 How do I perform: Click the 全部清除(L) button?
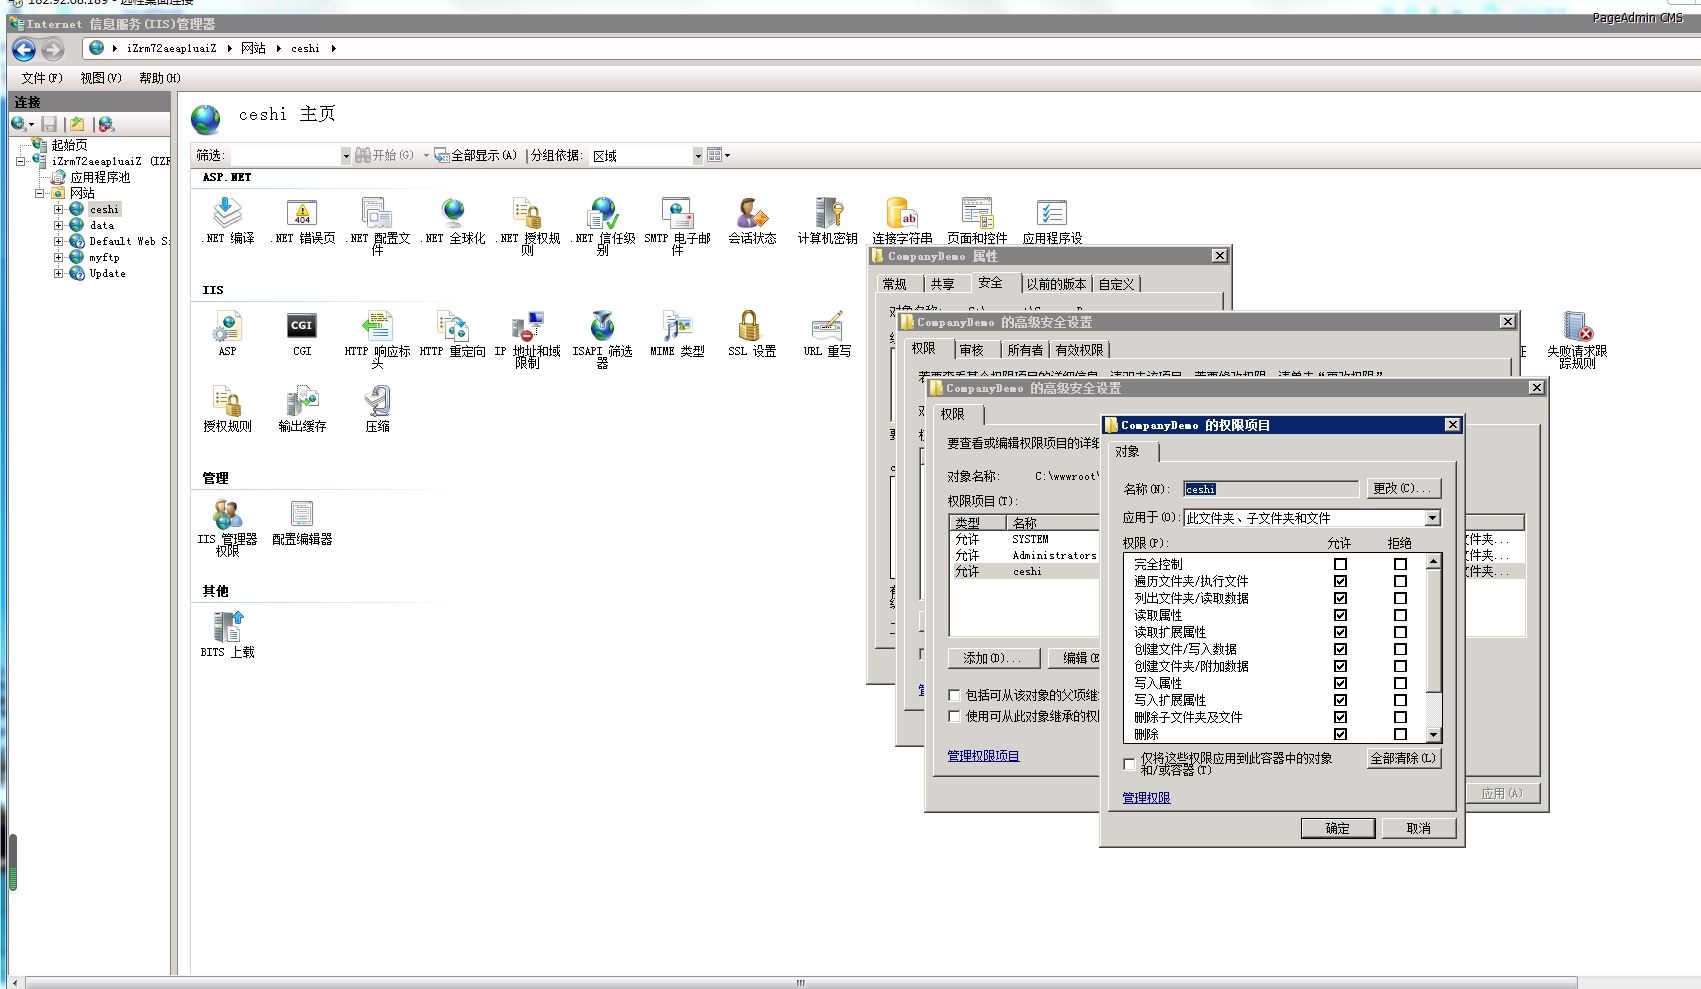coord(1403,758)
